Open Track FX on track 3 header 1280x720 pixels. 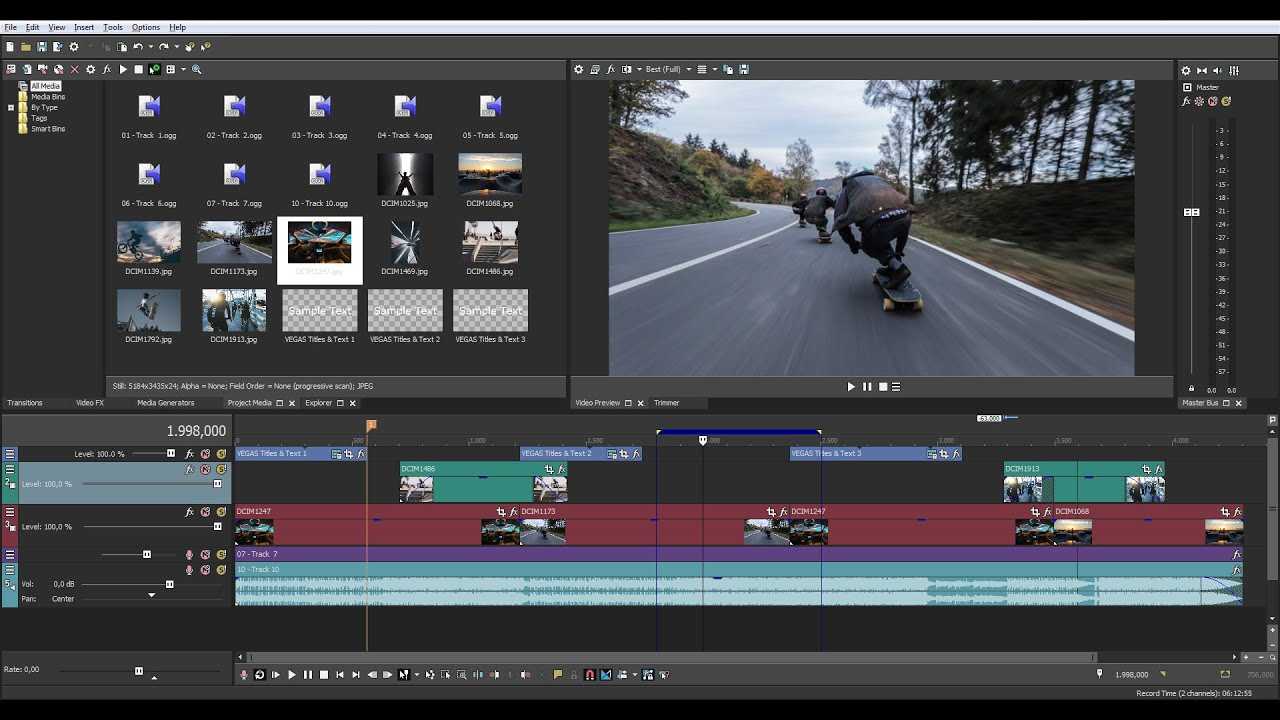coord(190,512)
